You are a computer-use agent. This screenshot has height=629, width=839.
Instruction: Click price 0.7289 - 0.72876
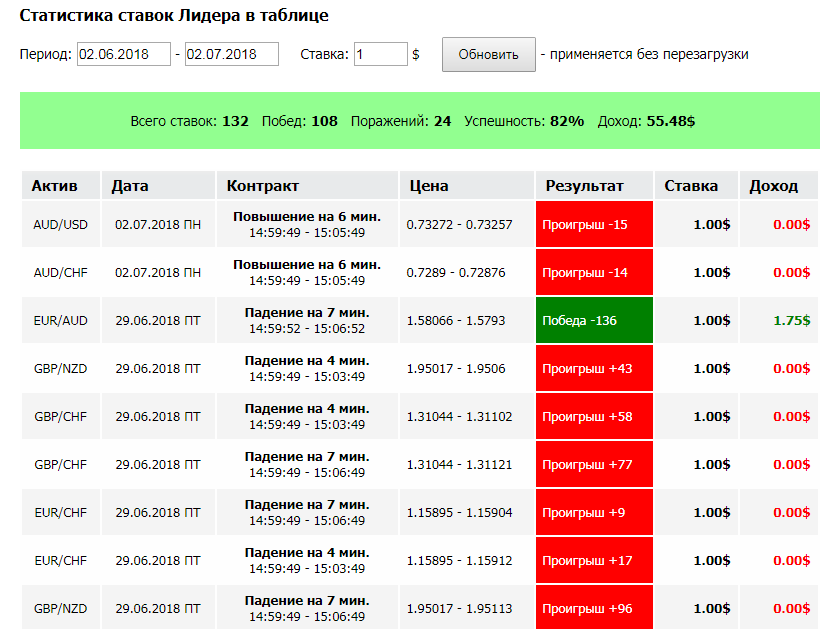click(456, 273)
